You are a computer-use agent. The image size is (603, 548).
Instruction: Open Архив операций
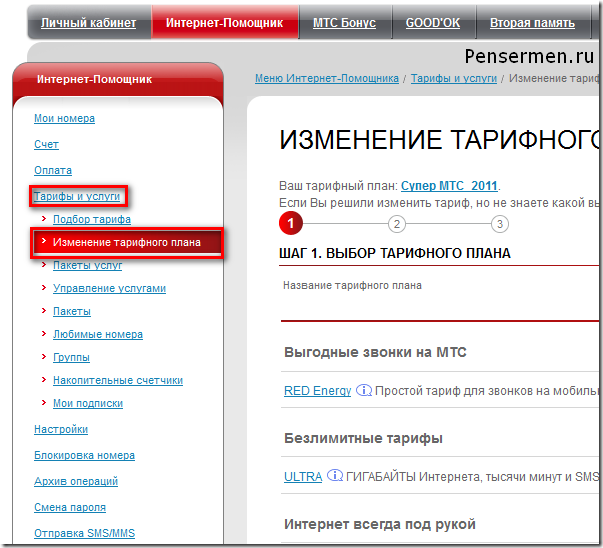click(76, 481)
